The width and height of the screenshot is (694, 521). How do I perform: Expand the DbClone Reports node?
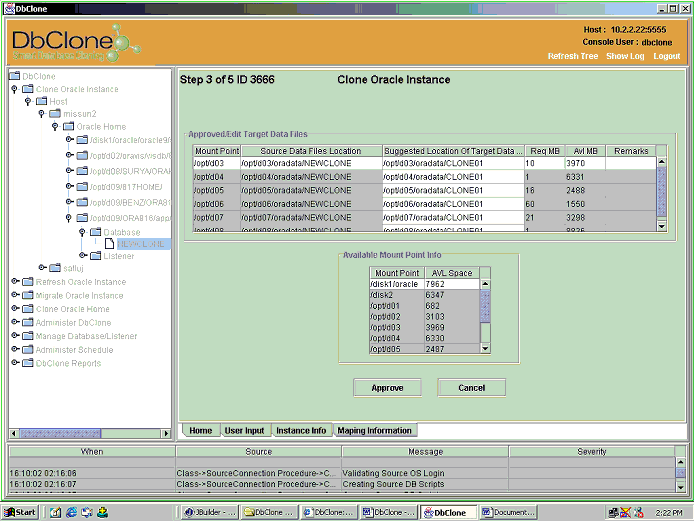point(15,363)
